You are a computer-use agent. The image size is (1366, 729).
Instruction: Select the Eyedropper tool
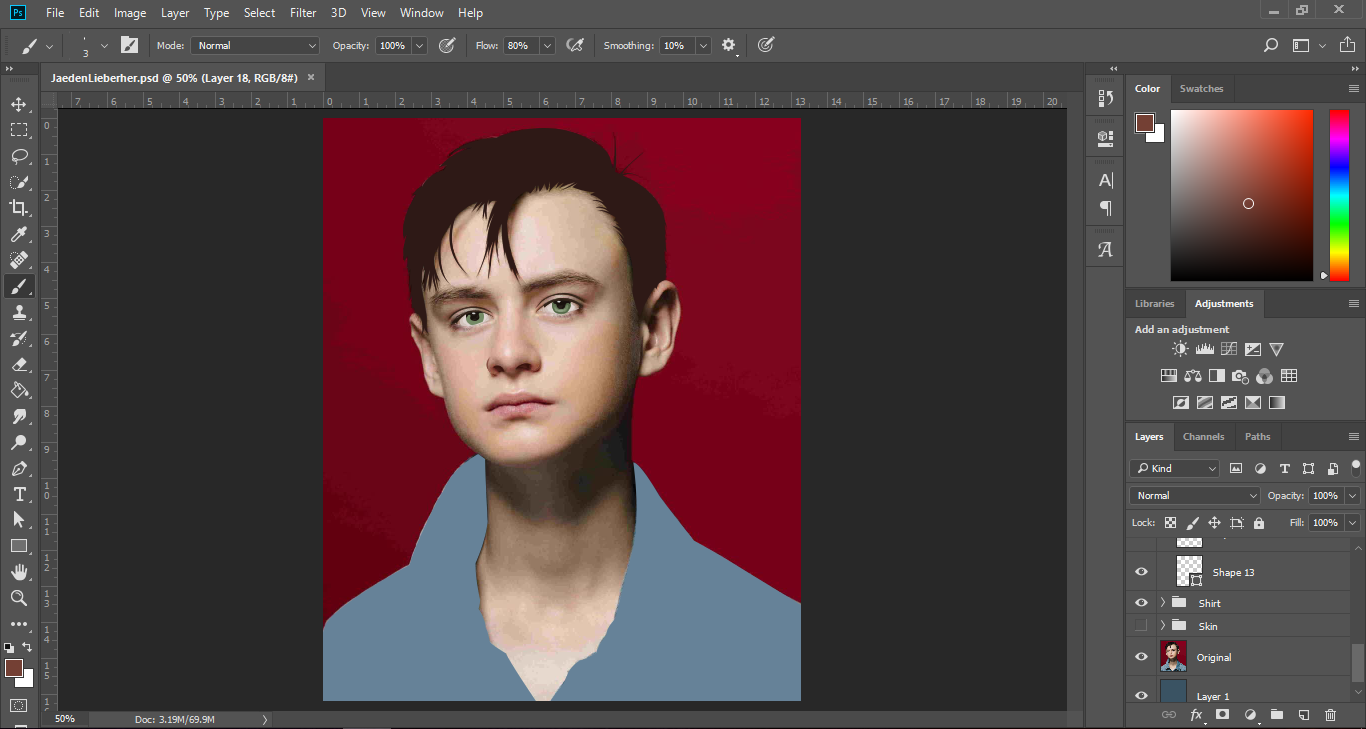pos(19,234)
